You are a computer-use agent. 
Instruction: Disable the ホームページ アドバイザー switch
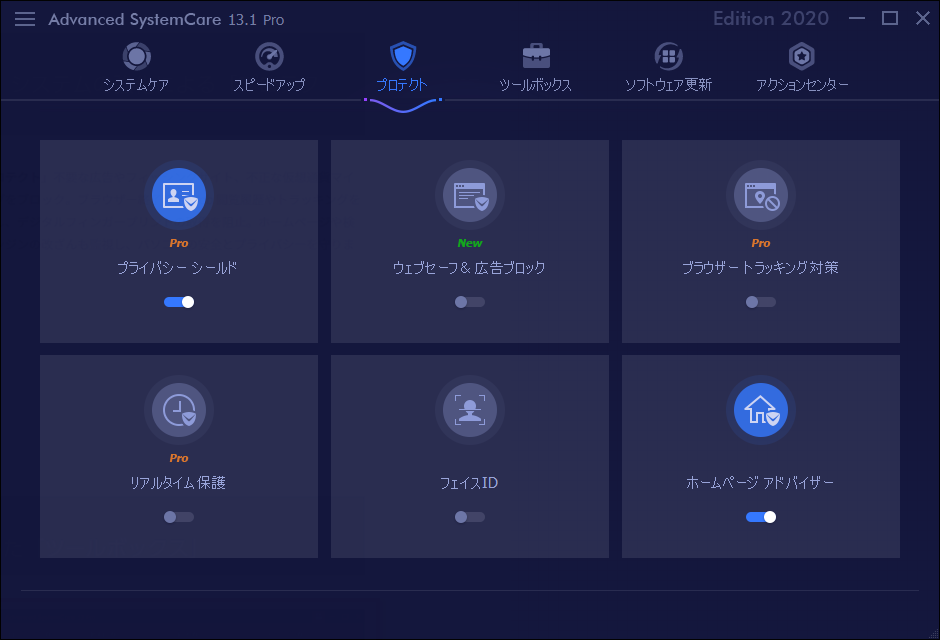point(761,517)
